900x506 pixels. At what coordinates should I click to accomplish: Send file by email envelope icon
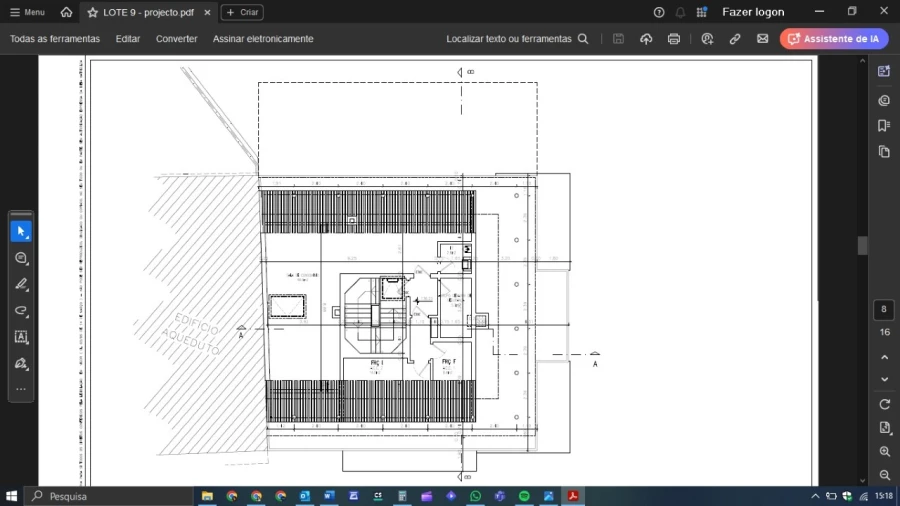pos(762,39)
